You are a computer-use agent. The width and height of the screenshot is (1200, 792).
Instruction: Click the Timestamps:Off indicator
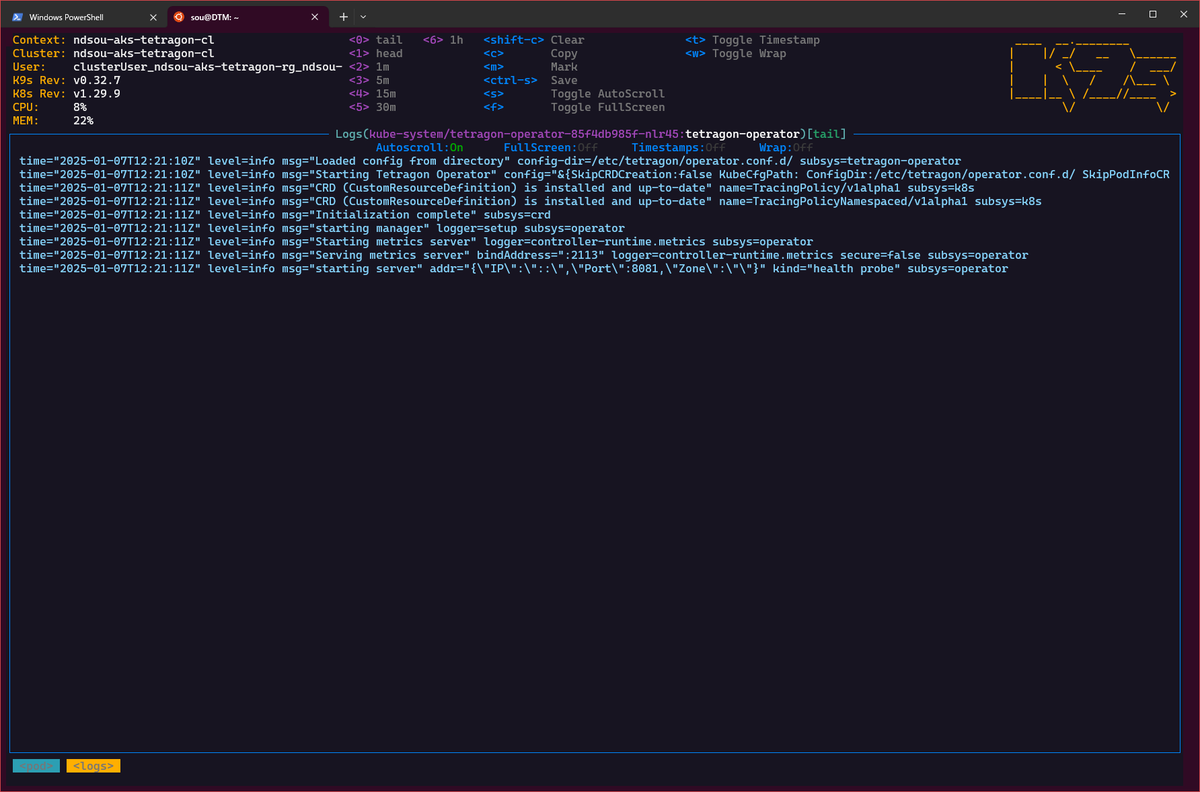click(679, 147)
